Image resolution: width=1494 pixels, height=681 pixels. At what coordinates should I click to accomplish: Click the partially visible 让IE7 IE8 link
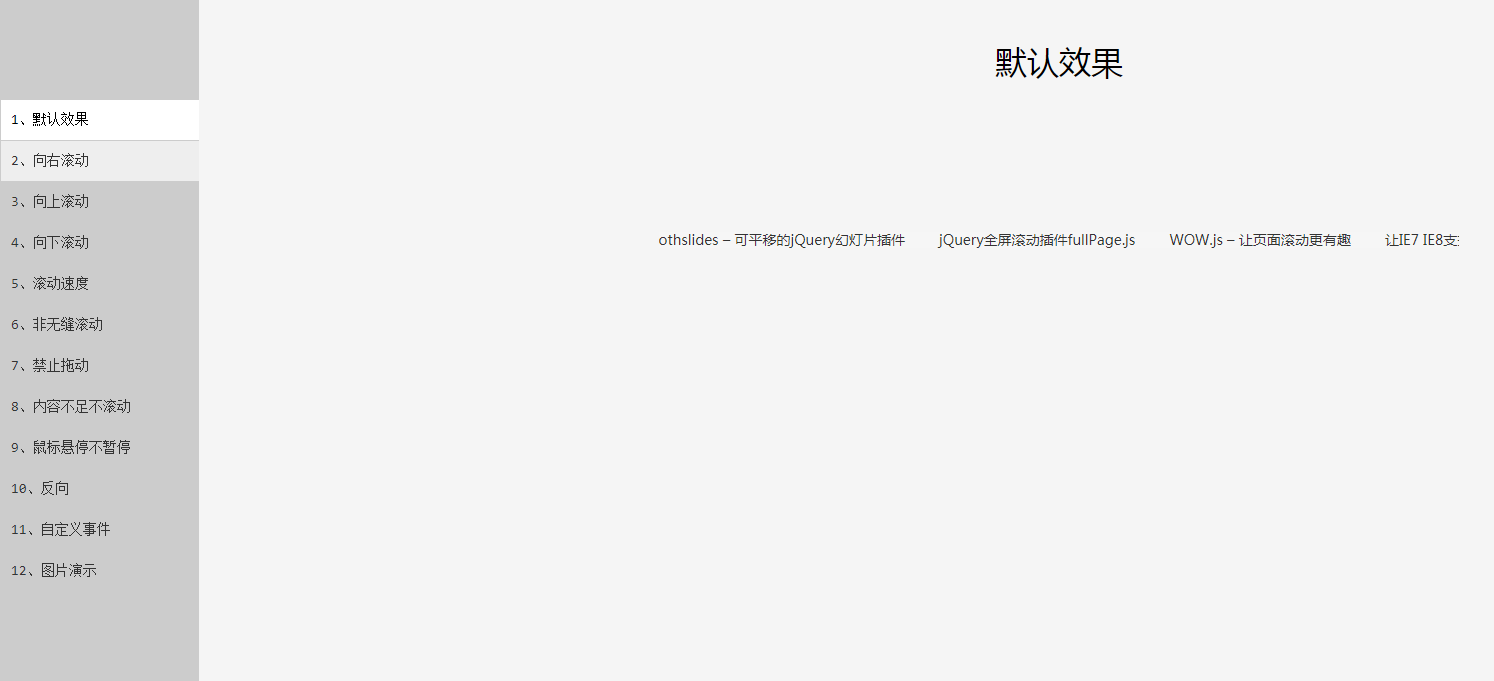(1421, 241)
